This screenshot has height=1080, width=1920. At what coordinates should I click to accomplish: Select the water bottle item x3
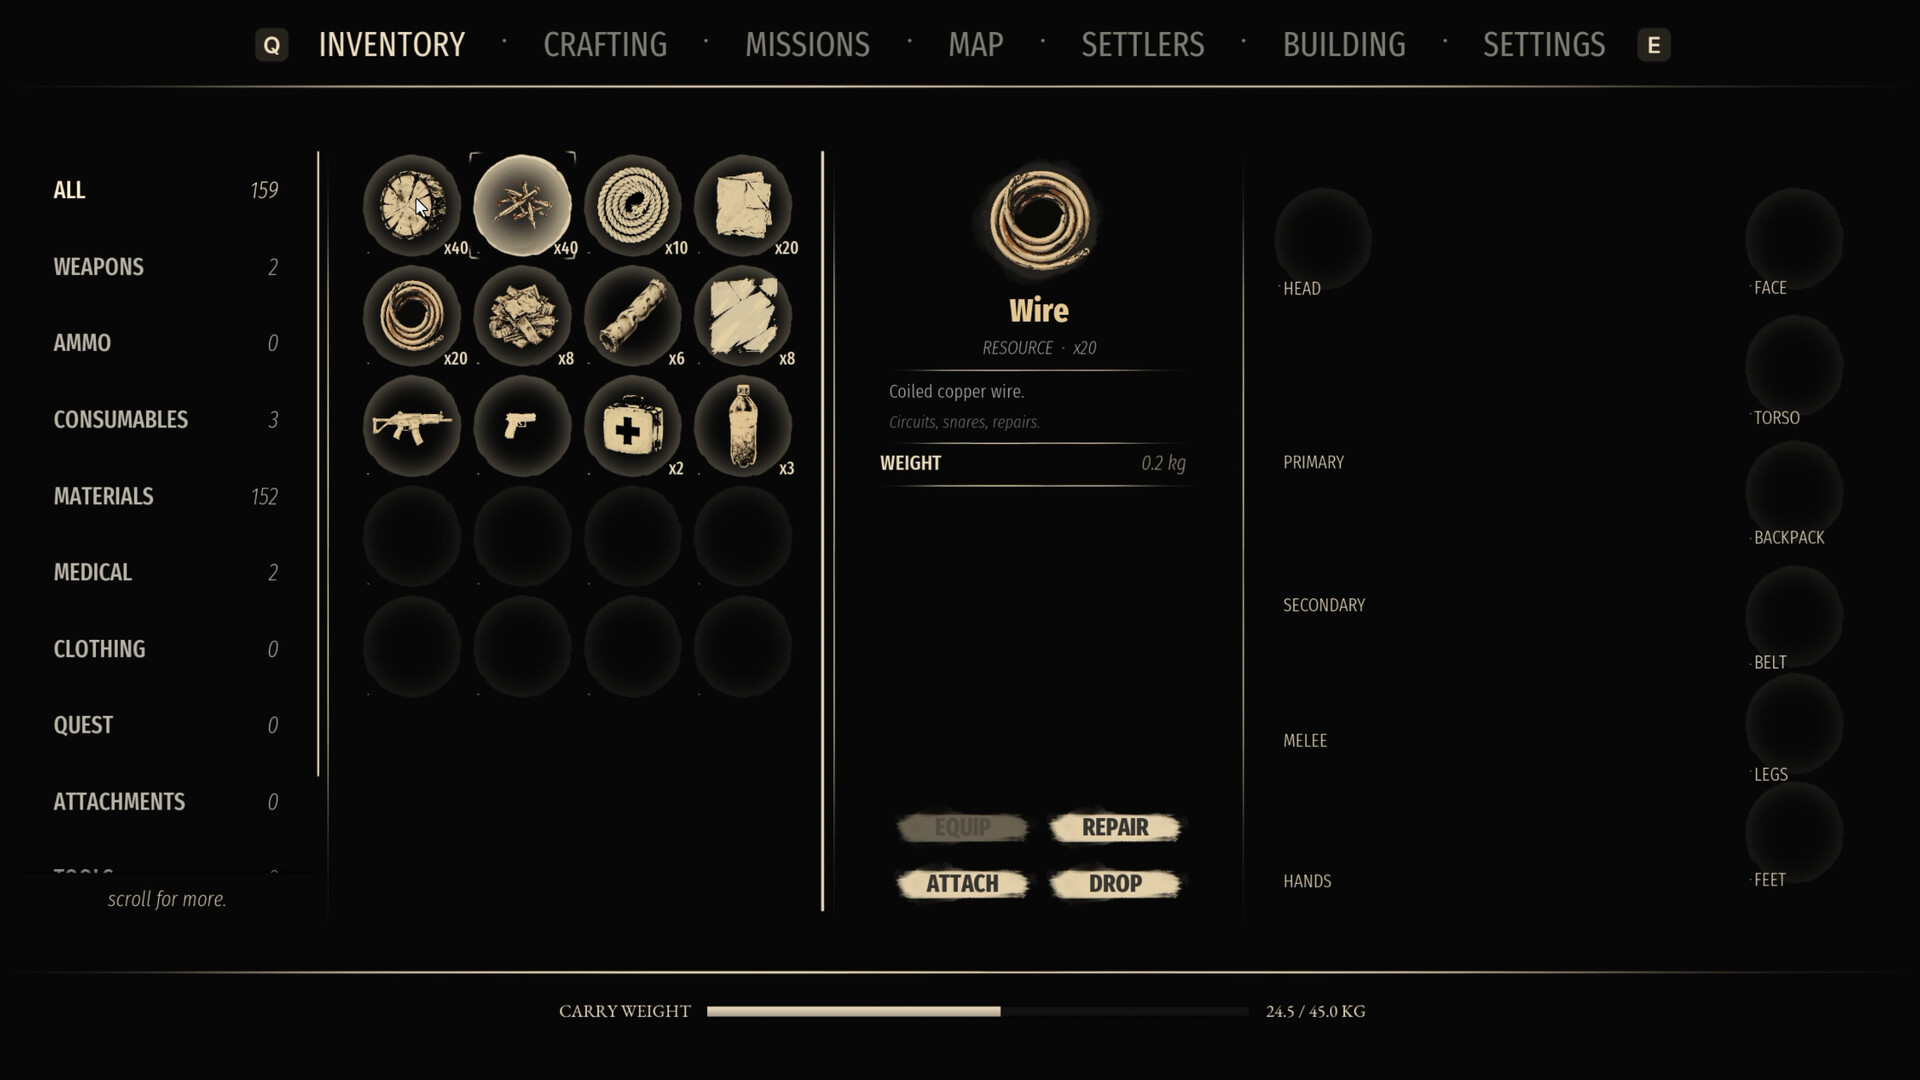[743, 426]
